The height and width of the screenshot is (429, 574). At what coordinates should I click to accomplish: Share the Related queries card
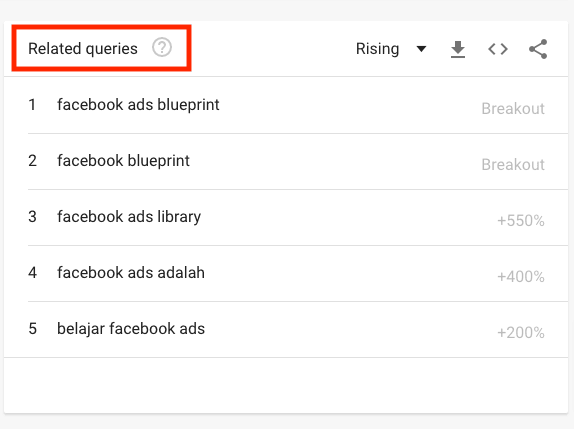pos(538,49)
